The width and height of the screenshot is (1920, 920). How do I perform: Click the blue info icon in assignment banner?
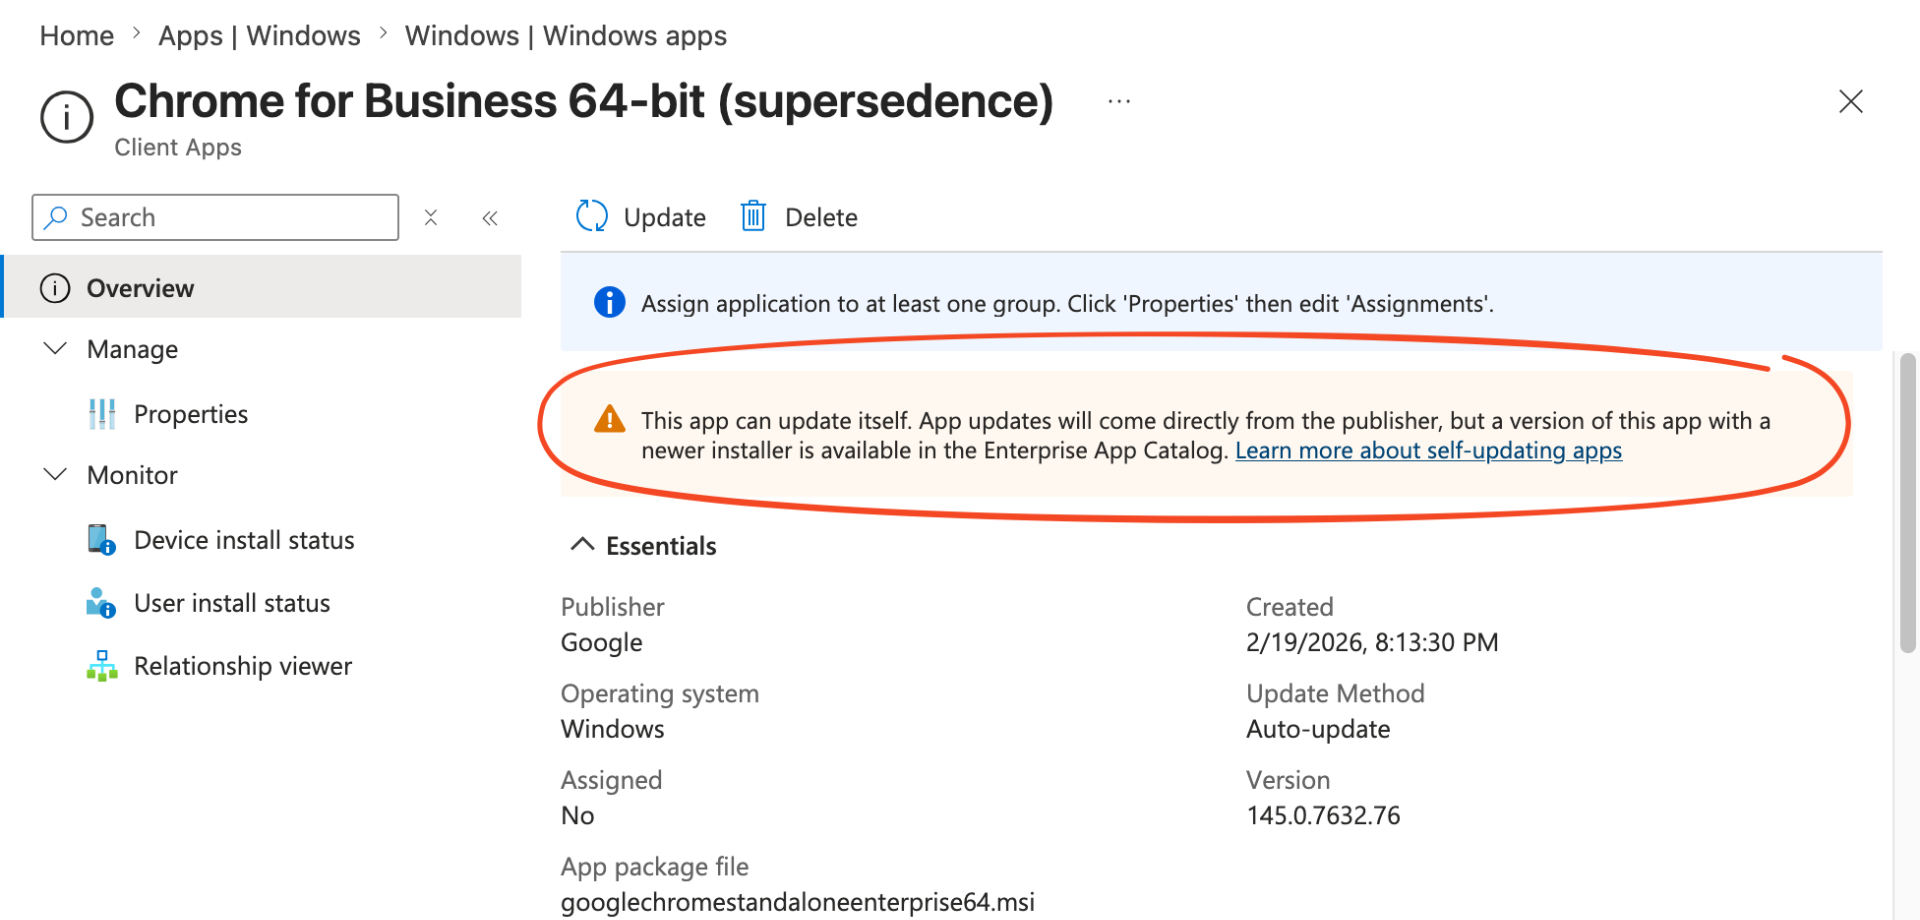pos(609,302)
